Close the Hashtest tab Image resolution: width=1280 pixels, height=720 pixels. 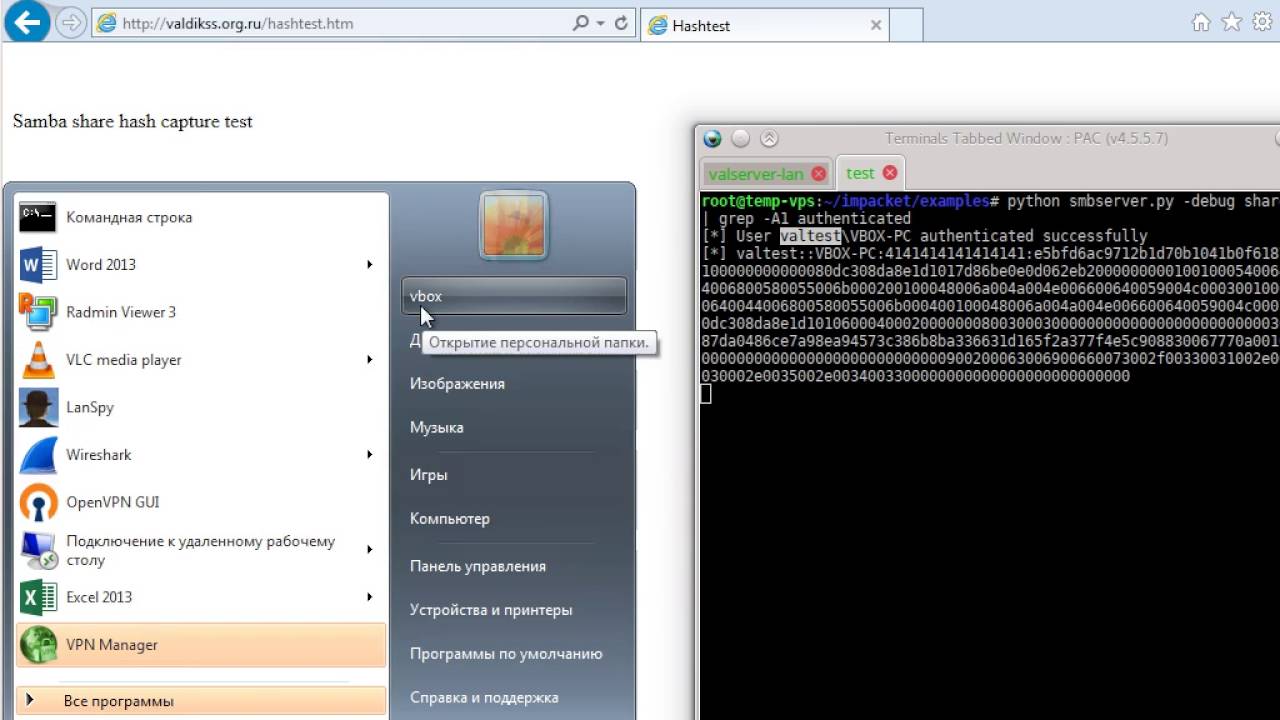point(876,26)
